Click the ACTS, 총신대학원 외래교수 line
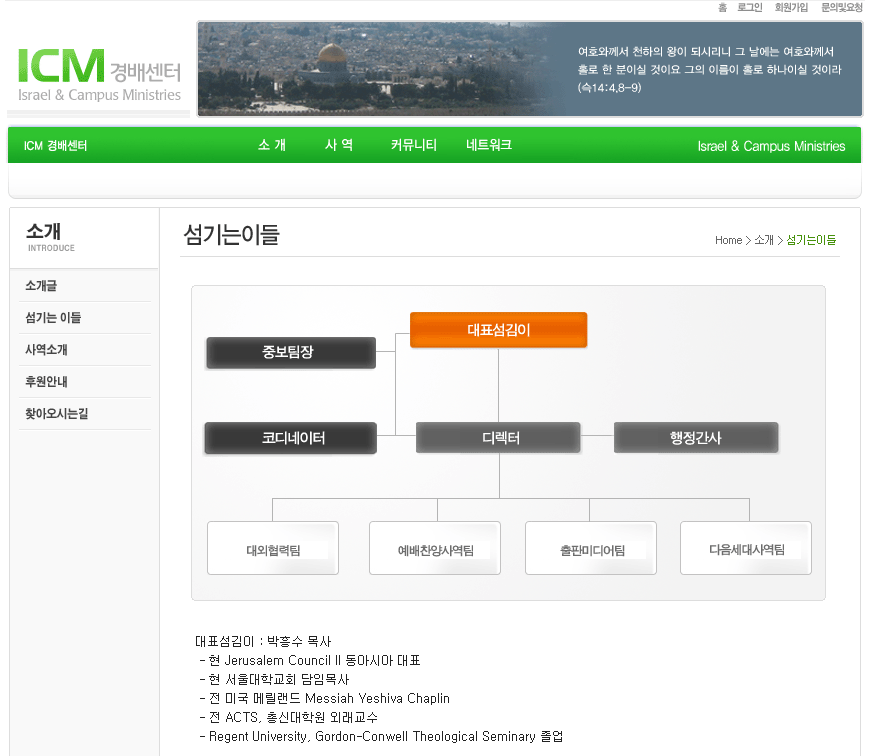 [x=289, y=717]
